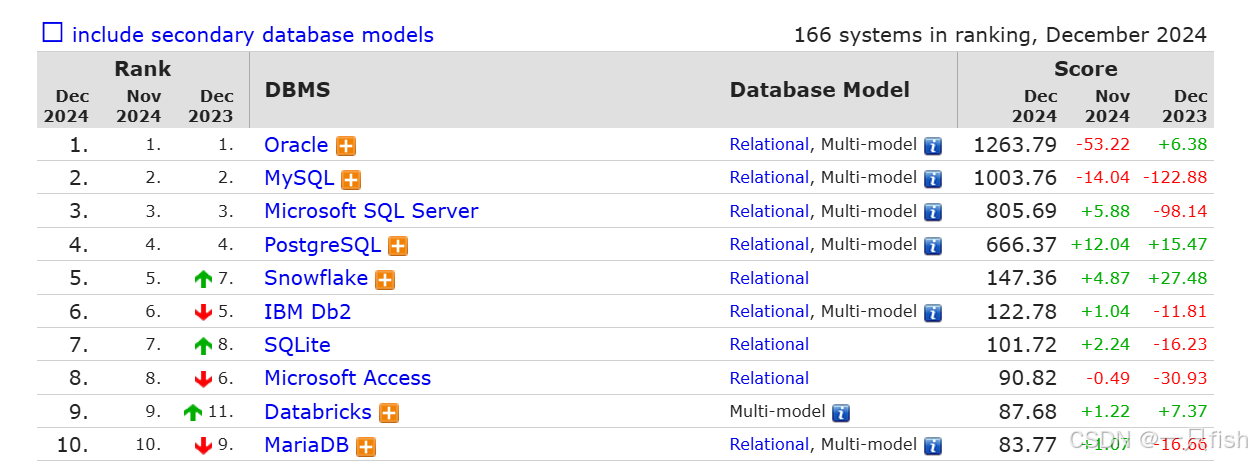Viewport: 1252px width, 461px height.
Task: Open the info icon in Oracle's row
Action: pos(933,146)
